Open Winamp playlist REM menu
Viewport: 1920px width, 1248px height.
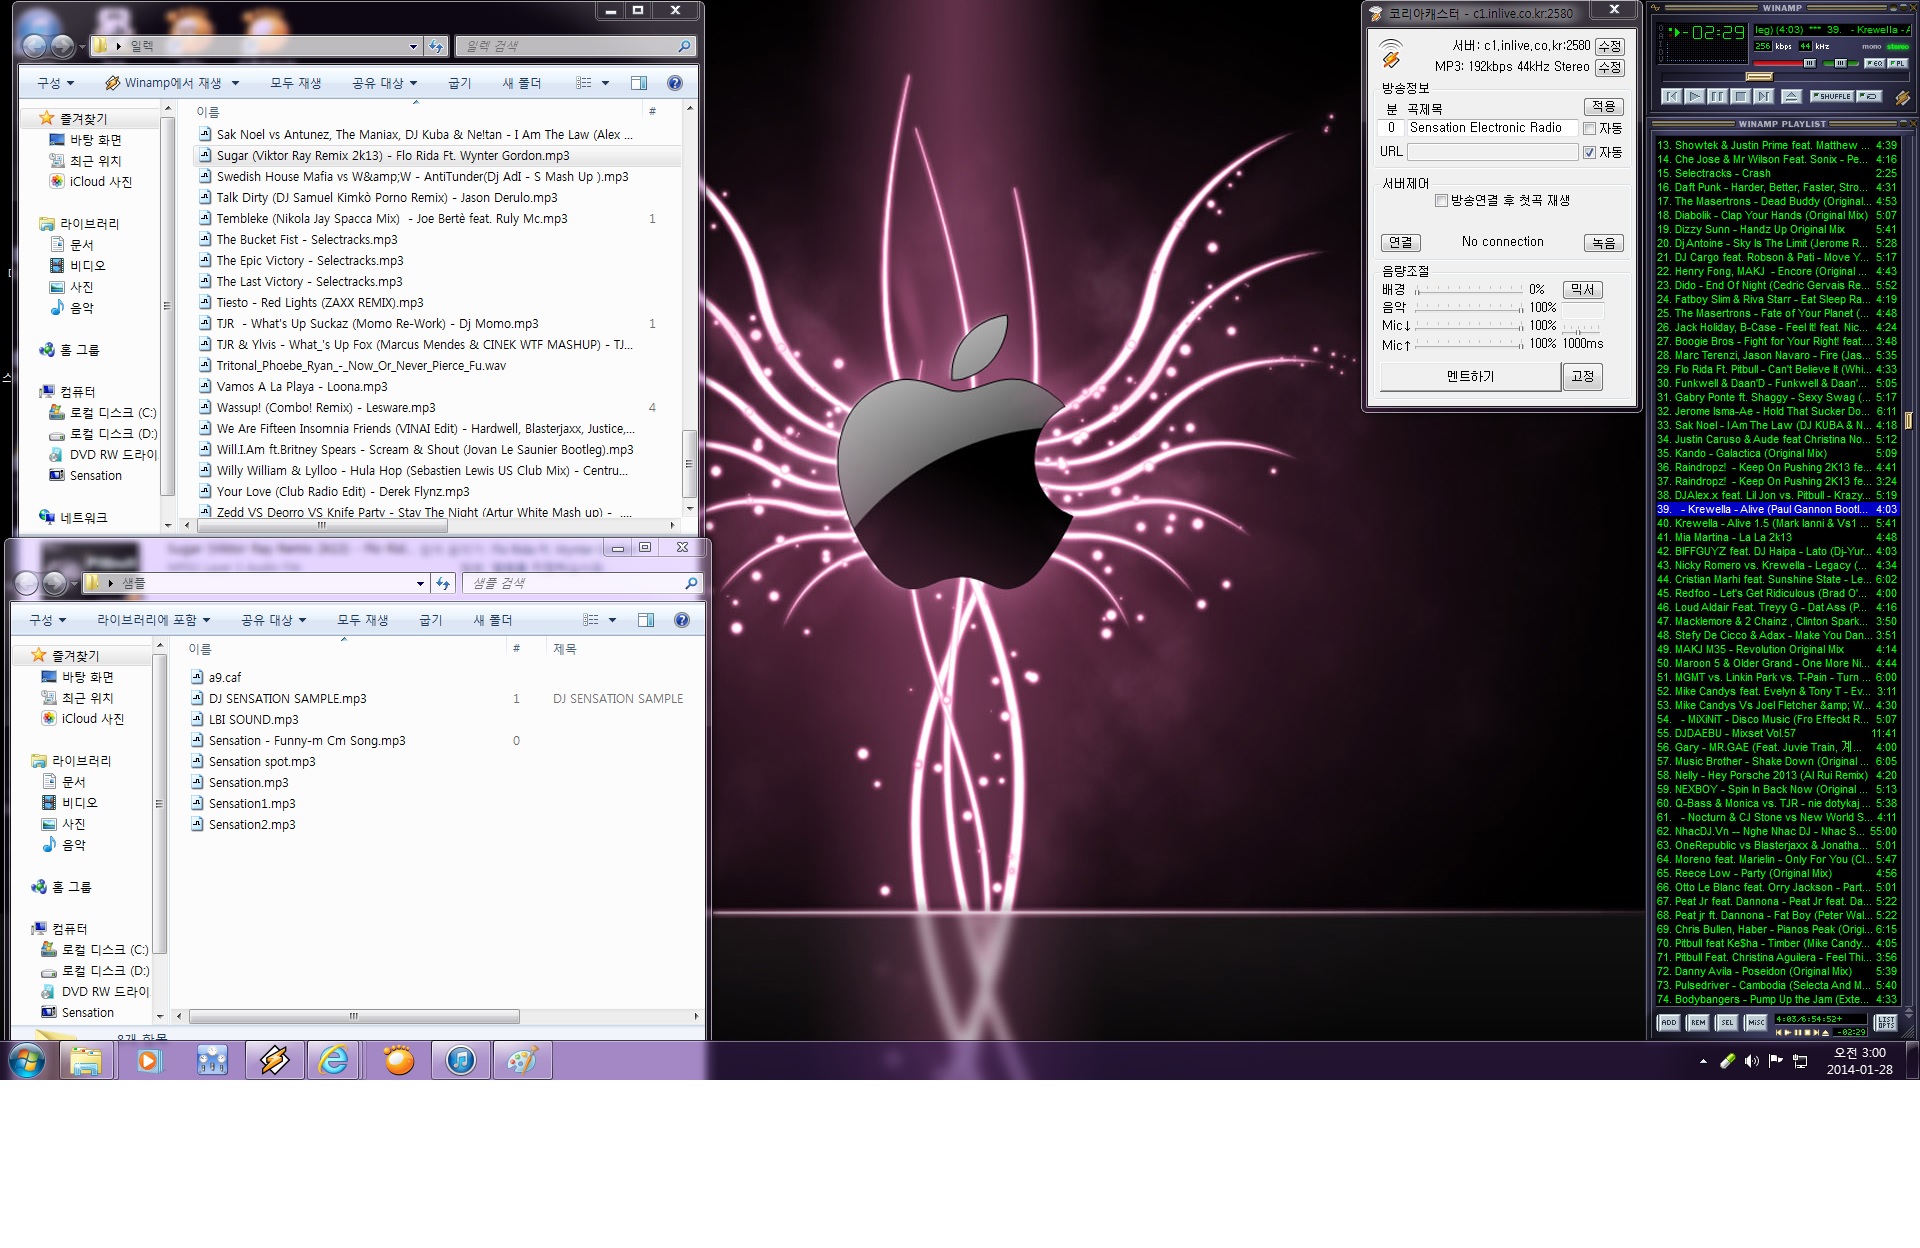click(x=1698, y=1022)
